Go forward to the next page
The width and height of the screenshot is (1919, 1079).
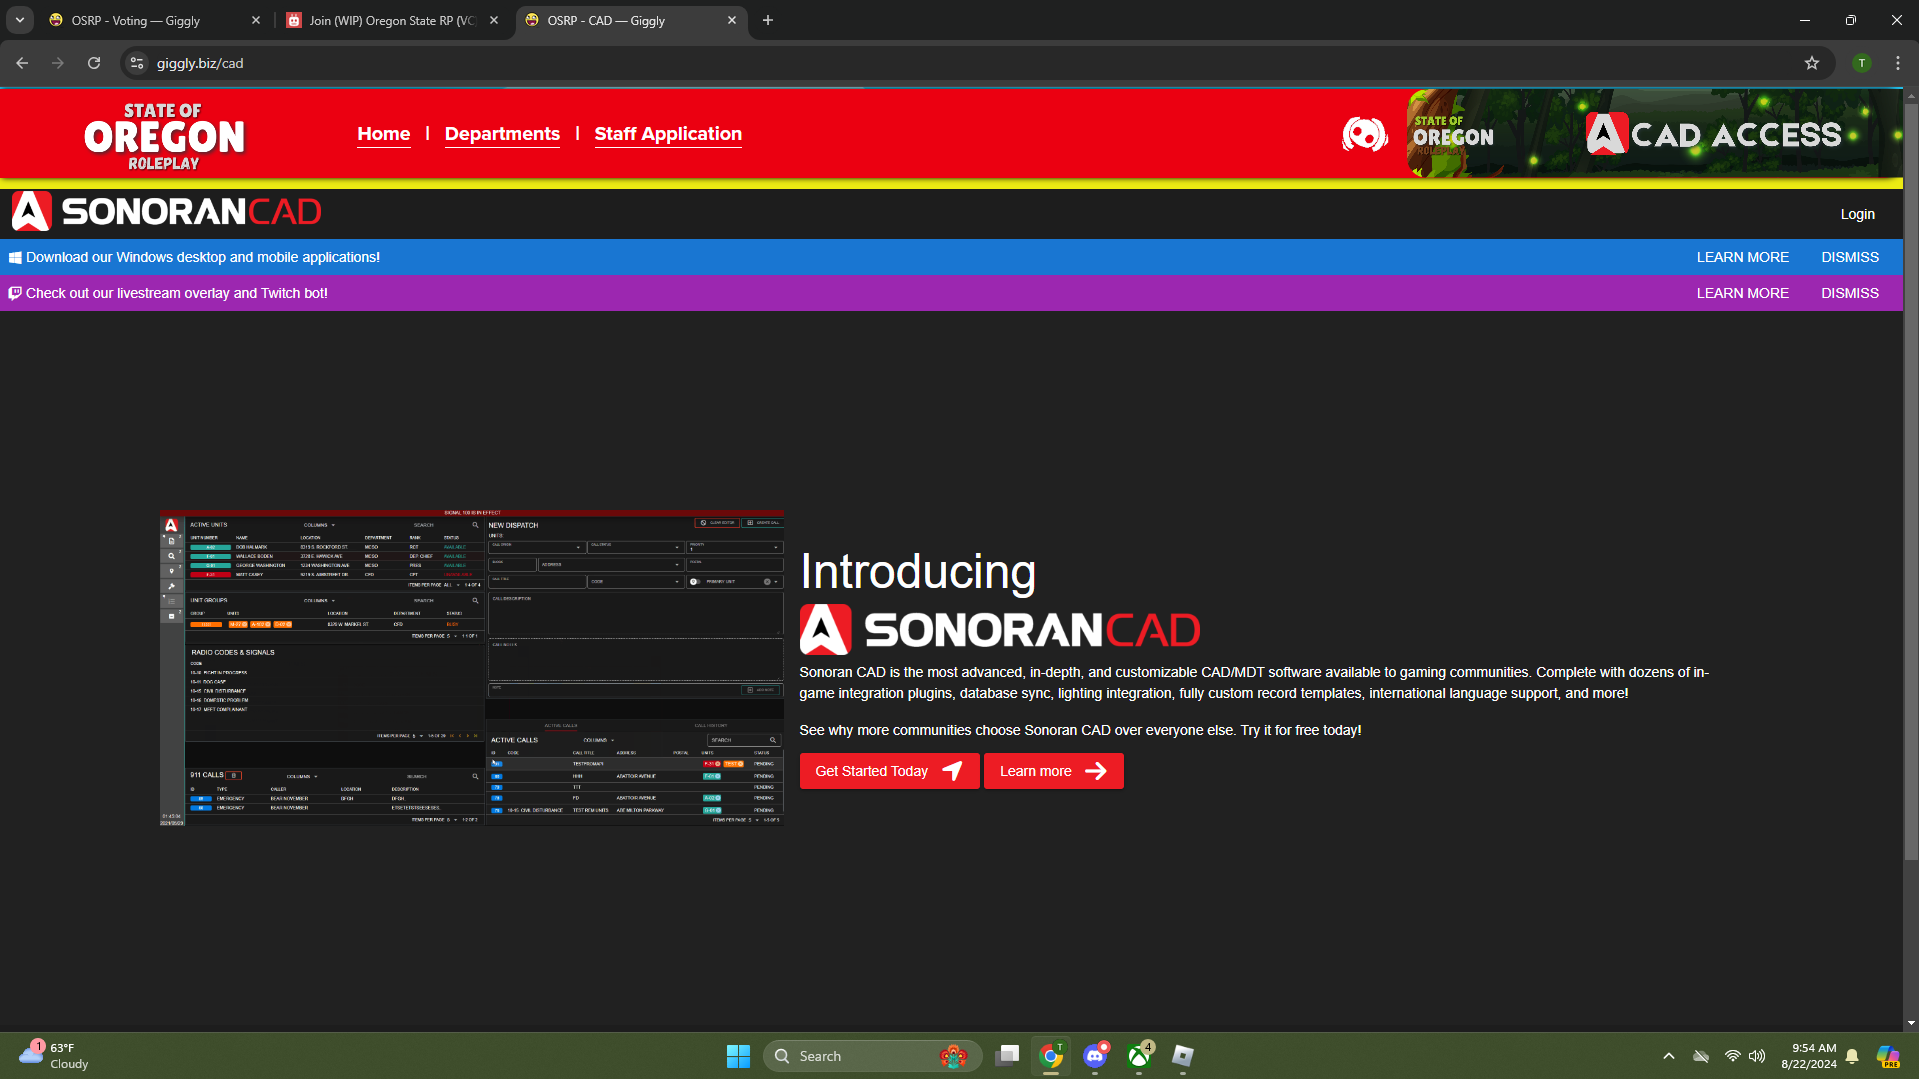tap(58, 63)
